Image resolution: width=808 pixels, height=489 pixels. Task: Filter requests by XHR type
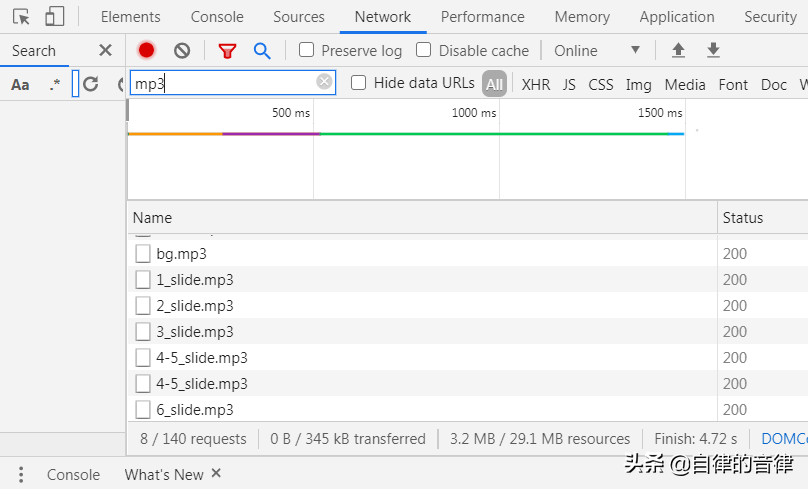point(536,85)
